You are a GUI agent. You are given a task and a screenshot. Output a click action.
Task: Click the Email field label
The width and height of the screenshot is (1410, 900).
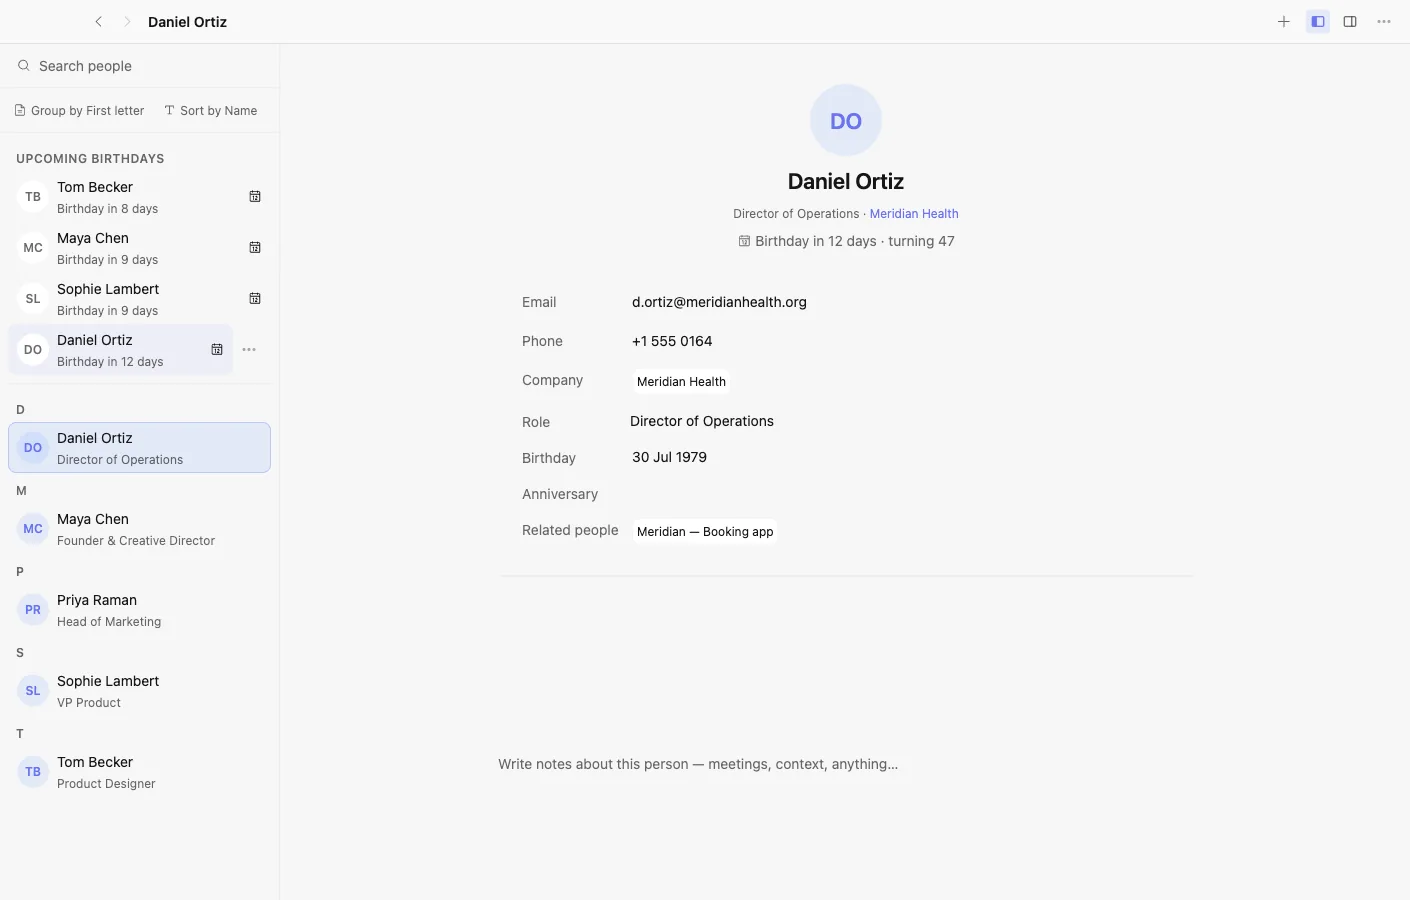539,302
